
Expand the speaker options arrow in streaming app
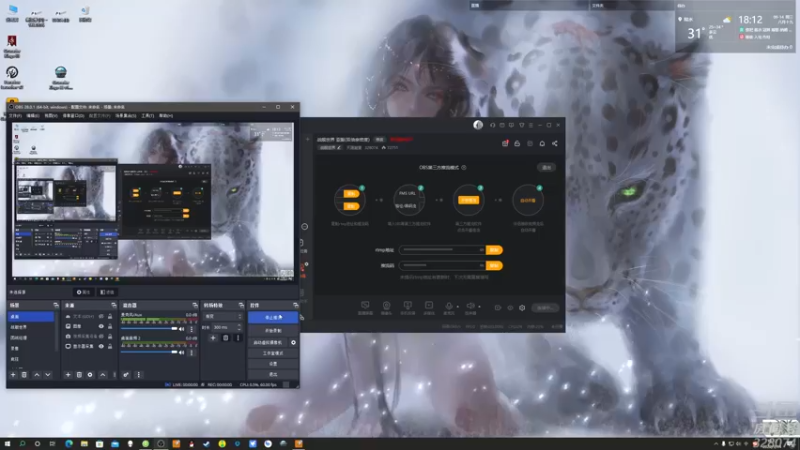(479, 307)
